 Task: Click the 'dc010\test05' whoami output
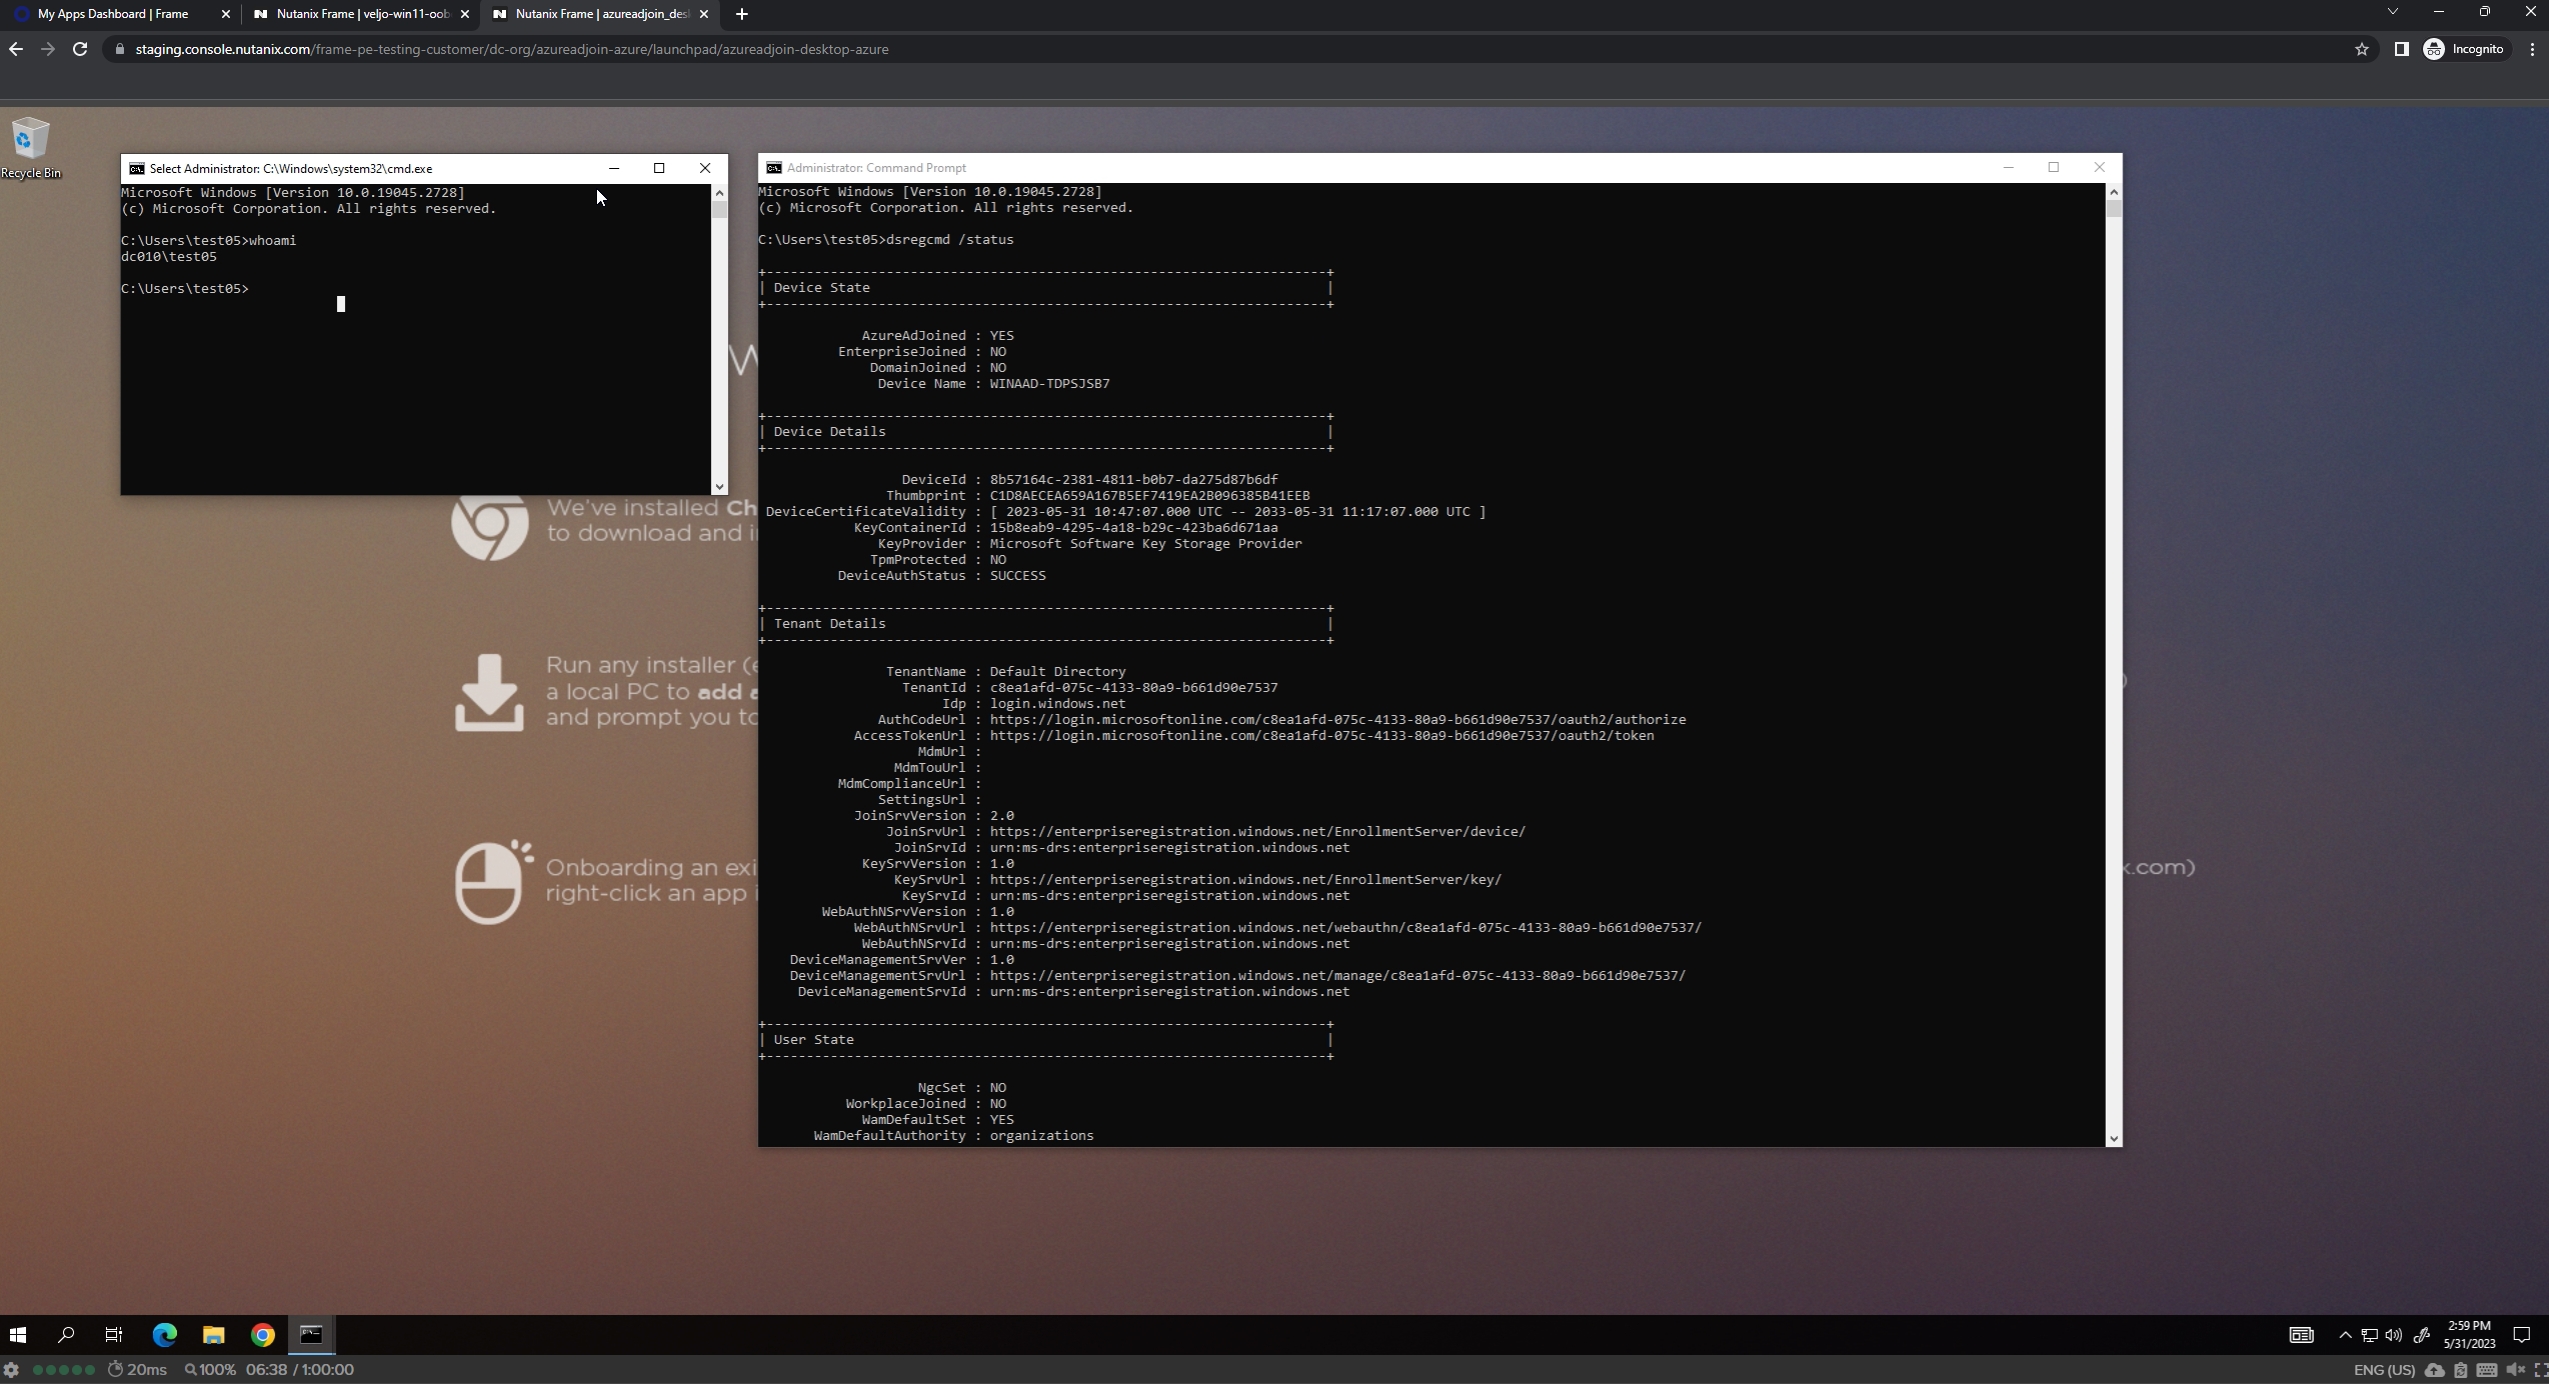pos(169,257)
